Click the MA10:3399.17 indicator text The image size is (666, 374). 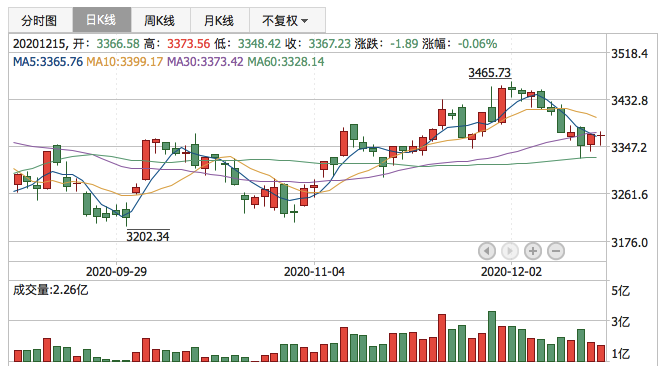coord(124,62)
